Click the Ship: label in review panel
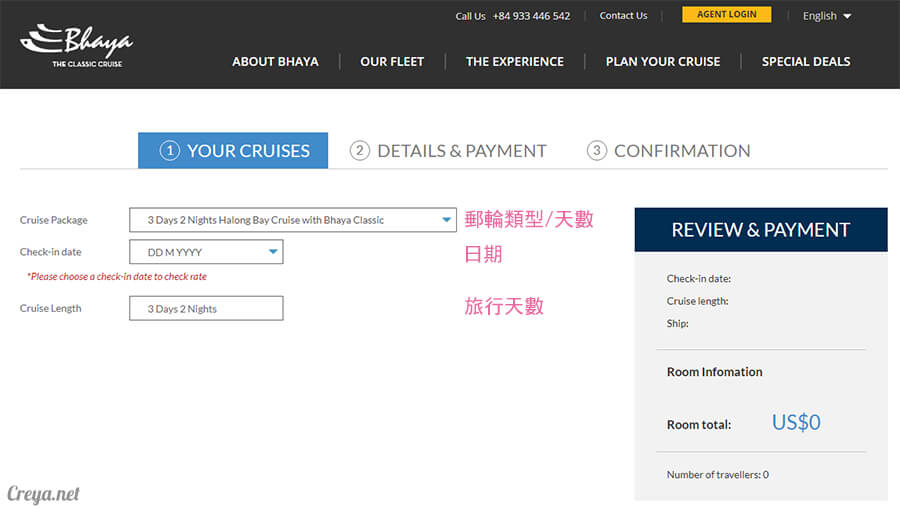Viewport: 900px width, 510px height. pyautogui.click(x=677, y=323)
